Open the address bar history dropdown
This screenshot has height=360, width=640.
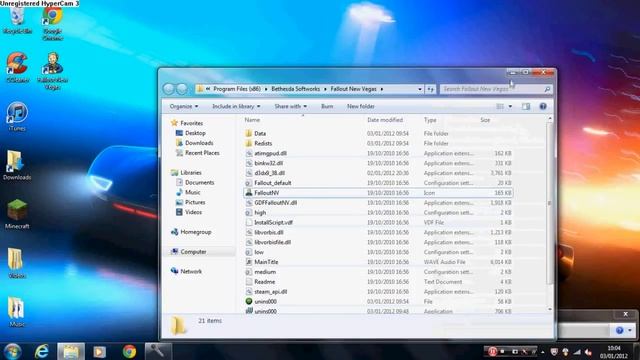pyautogui.click(x=420, y=89)
